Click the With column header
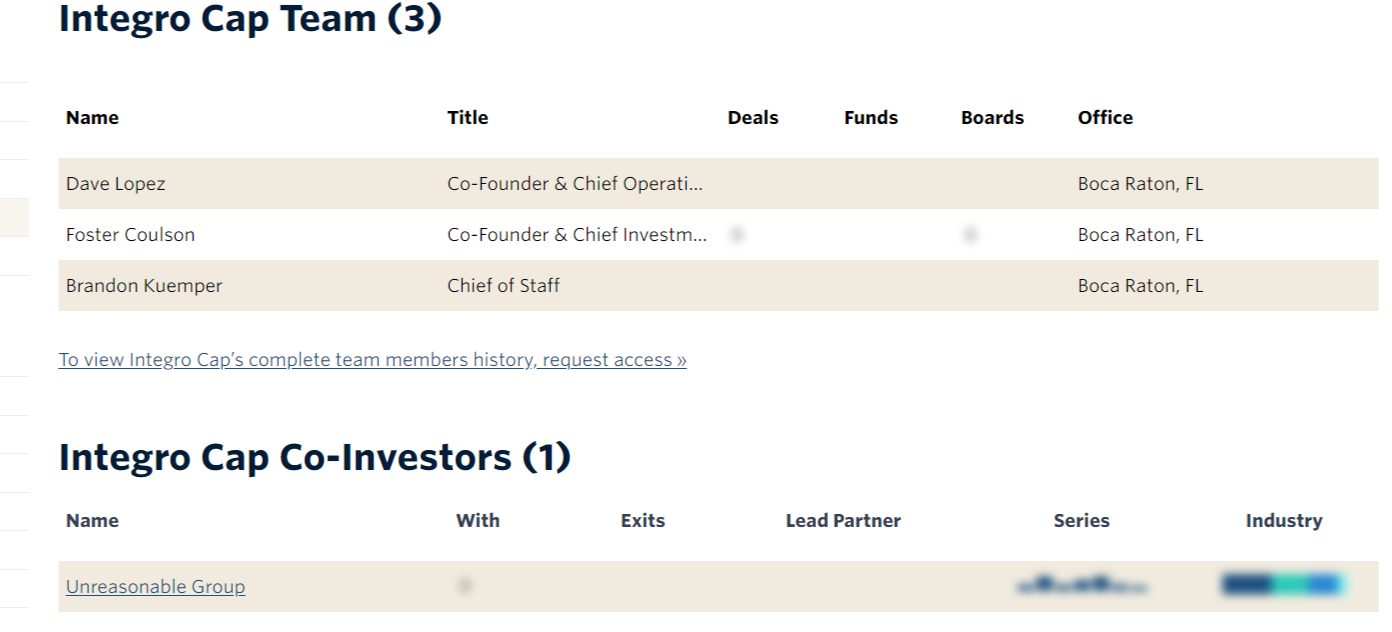 (x=478, y=521)
